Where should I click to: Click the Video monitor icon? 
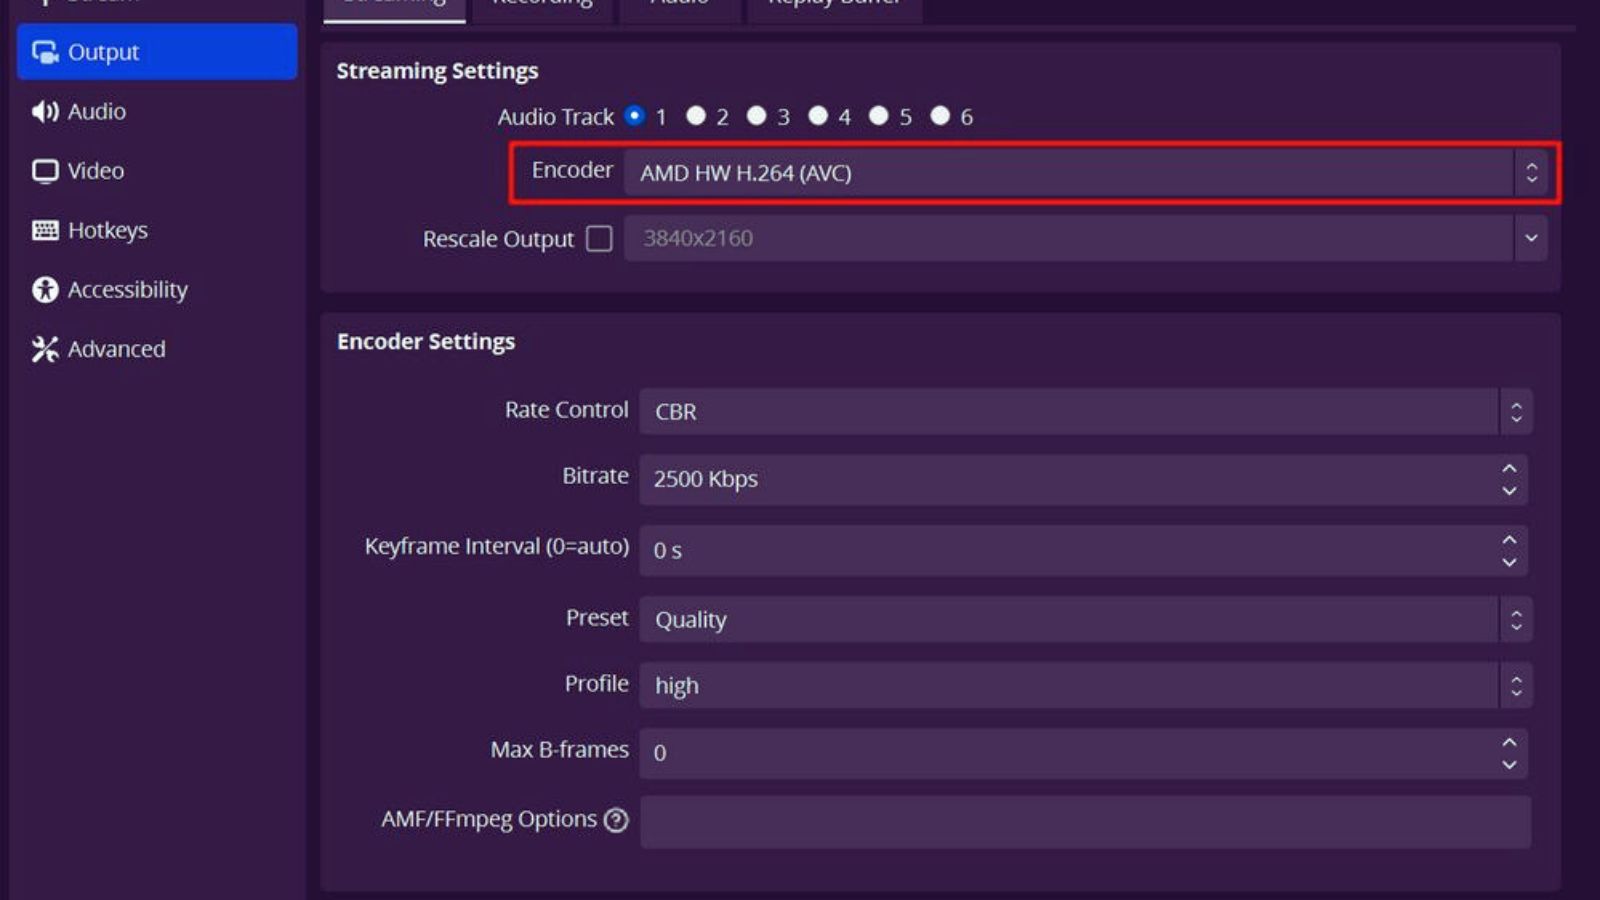click(45, 171)
